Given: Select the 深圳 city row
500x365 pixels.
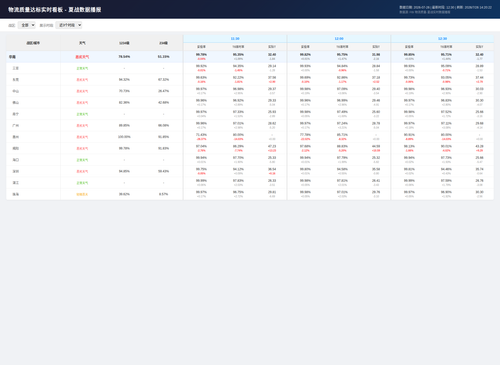Looking at the screenshot, I should pos(250,171).
